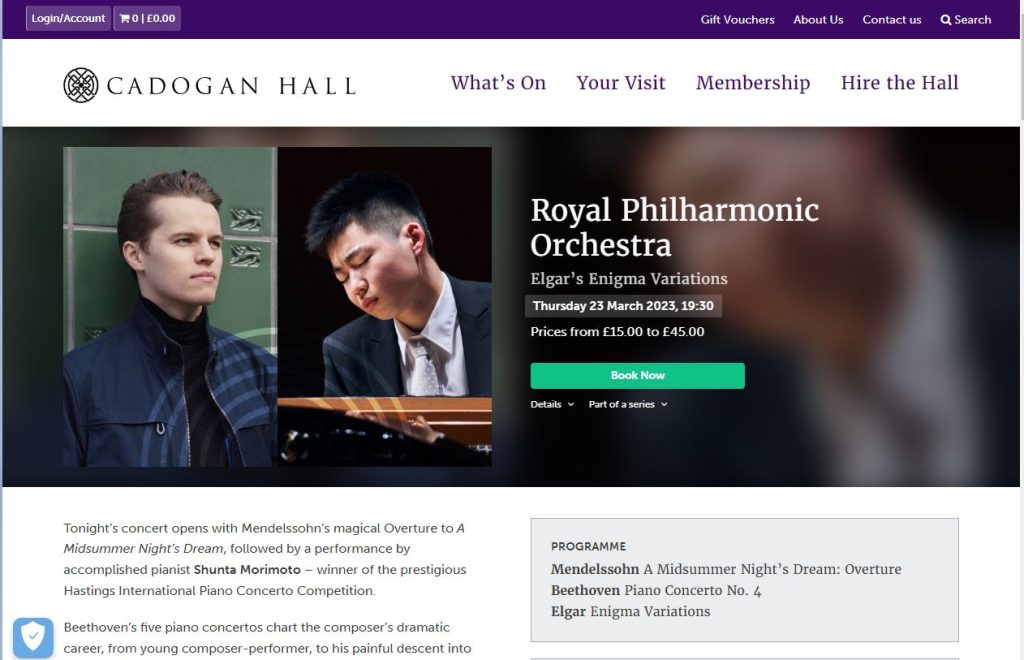Open the Your Visit section
1024x660 pixels.
click(621, 83)
